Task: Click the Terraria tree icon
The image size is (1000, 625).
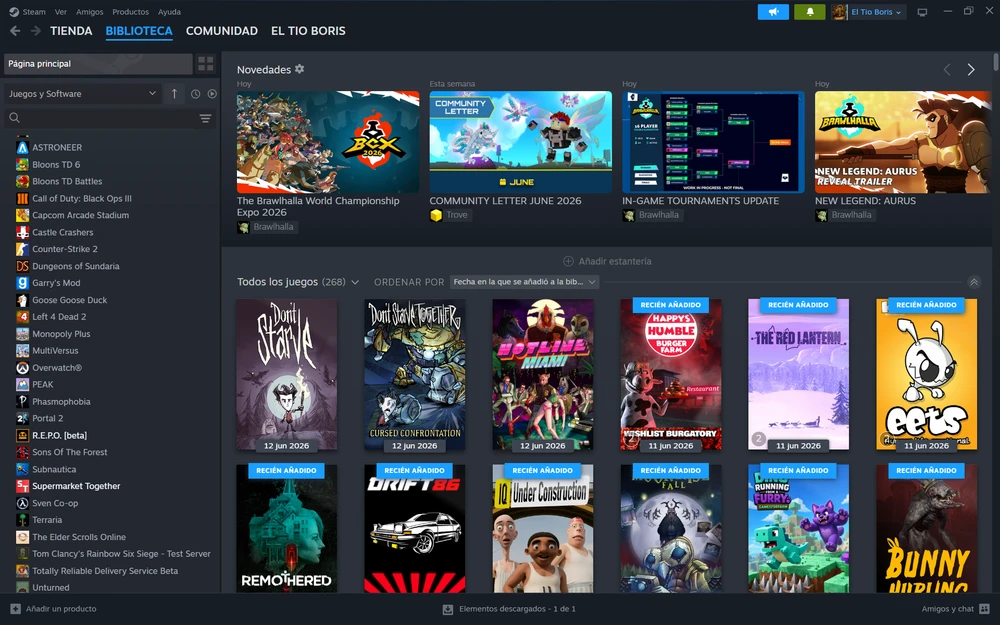Action: pyautogui.click(x=22, y=520)
